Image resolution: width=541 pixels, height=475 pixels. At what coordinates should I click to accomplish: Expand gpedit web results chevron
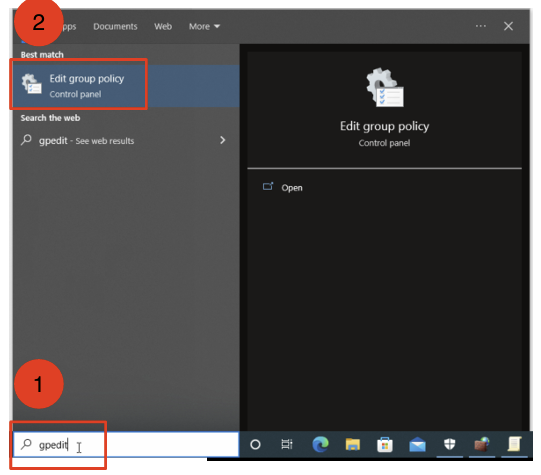point(223,140)
